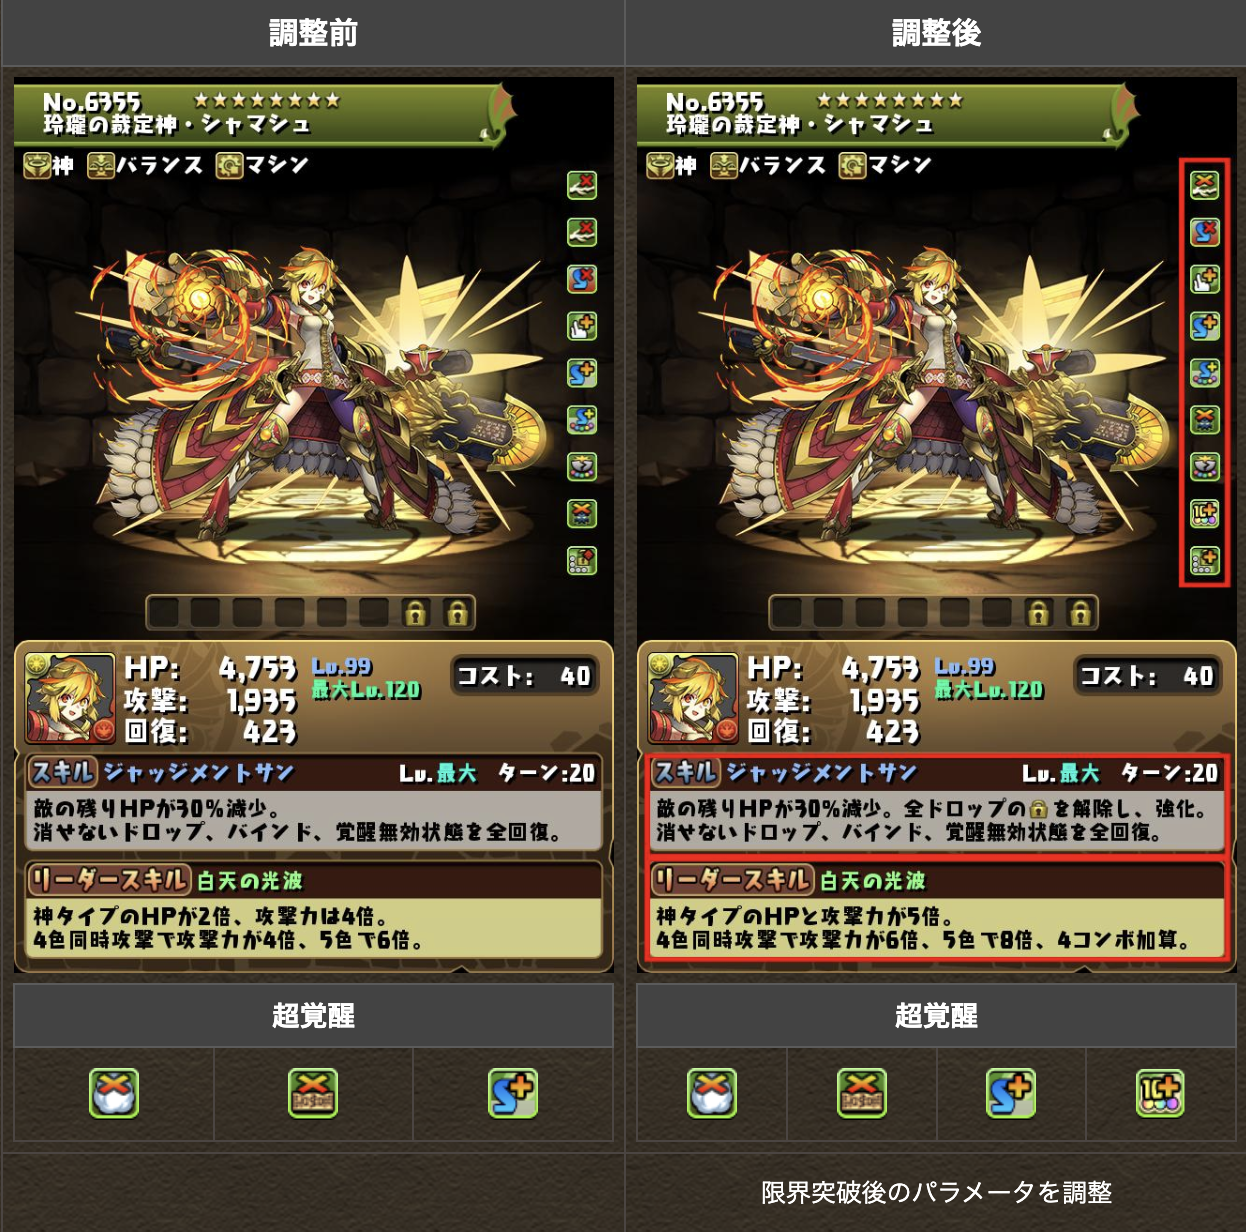
Task: Select the 超覚醒 header in the left panel
Action: pyautogui.click(x=313, y=1015)
